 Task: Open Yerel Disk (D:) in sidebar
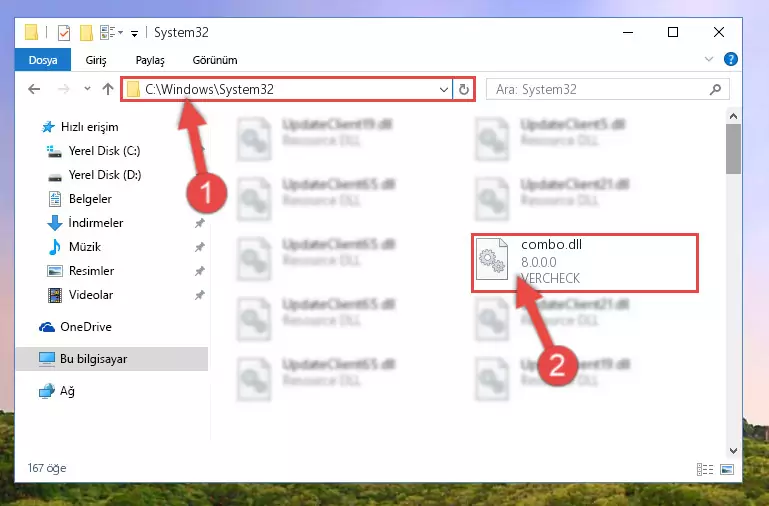(94, 175)
